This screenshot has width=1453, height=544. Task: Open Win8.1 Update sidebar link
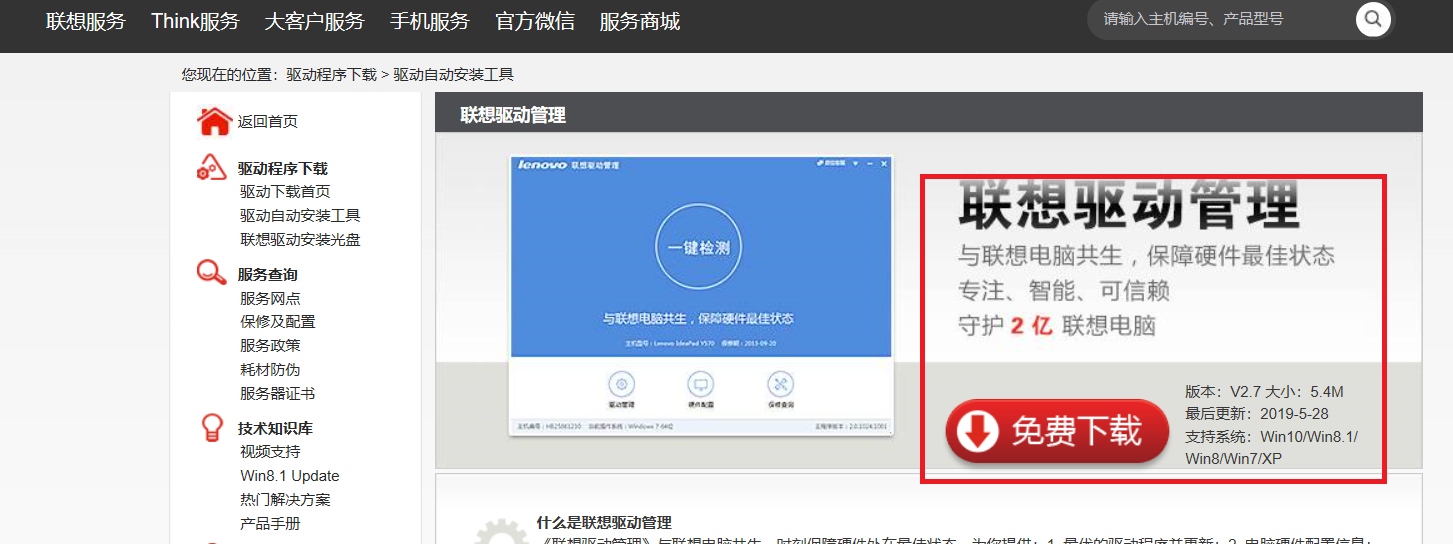tap(290, 476)
